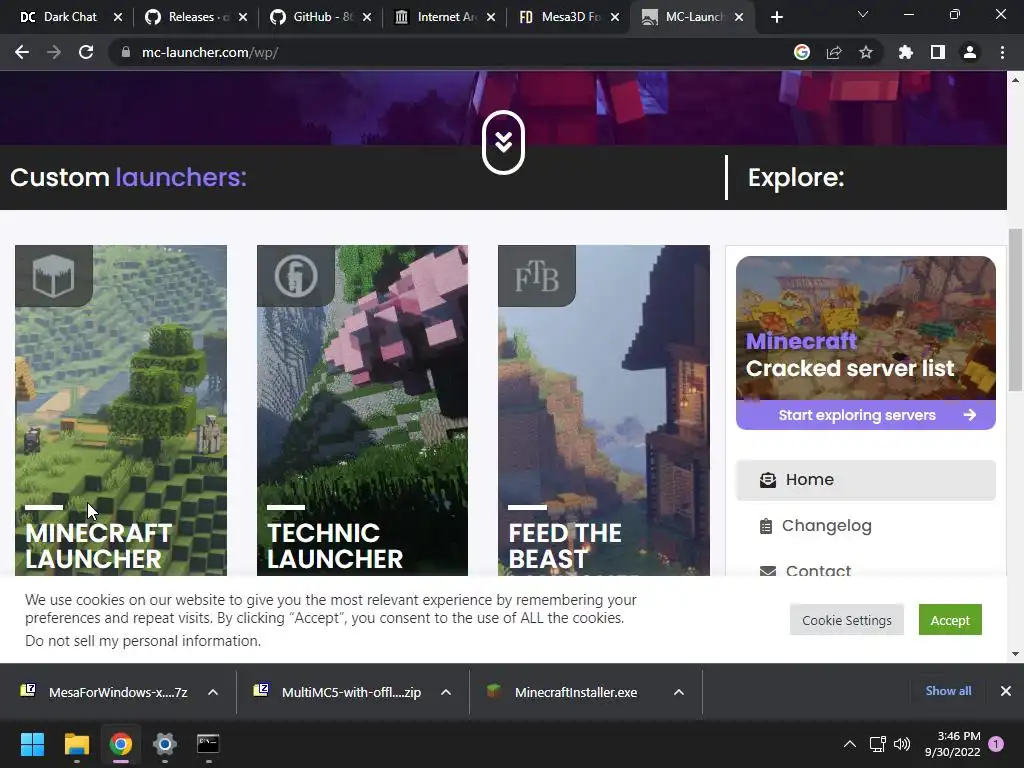
Task: Click the Google account icon in address bar
Action: [802, 52]
